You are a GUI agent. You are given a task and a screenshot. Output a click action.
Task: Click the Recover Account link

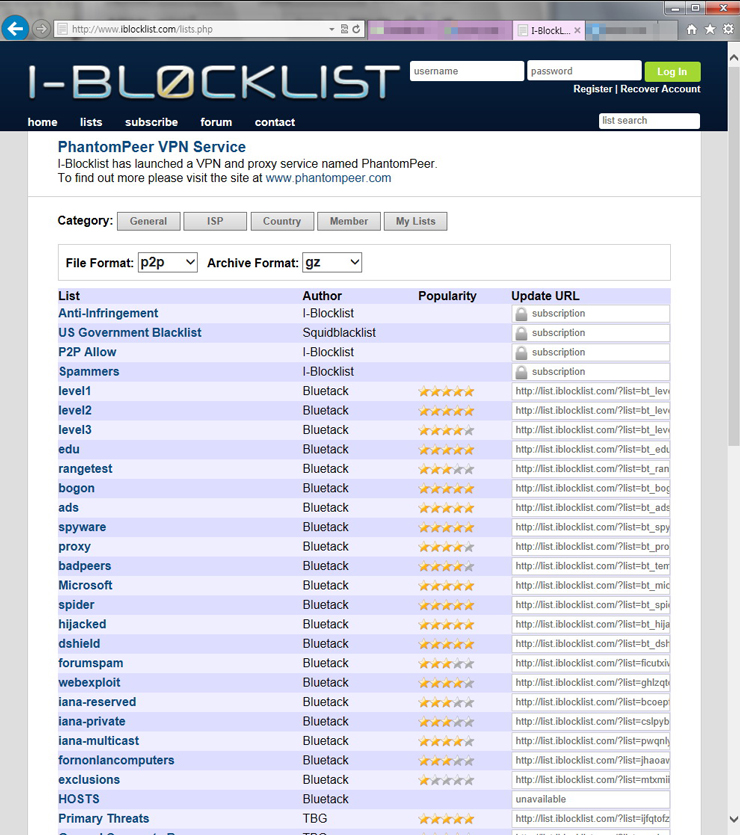[660, 89]
